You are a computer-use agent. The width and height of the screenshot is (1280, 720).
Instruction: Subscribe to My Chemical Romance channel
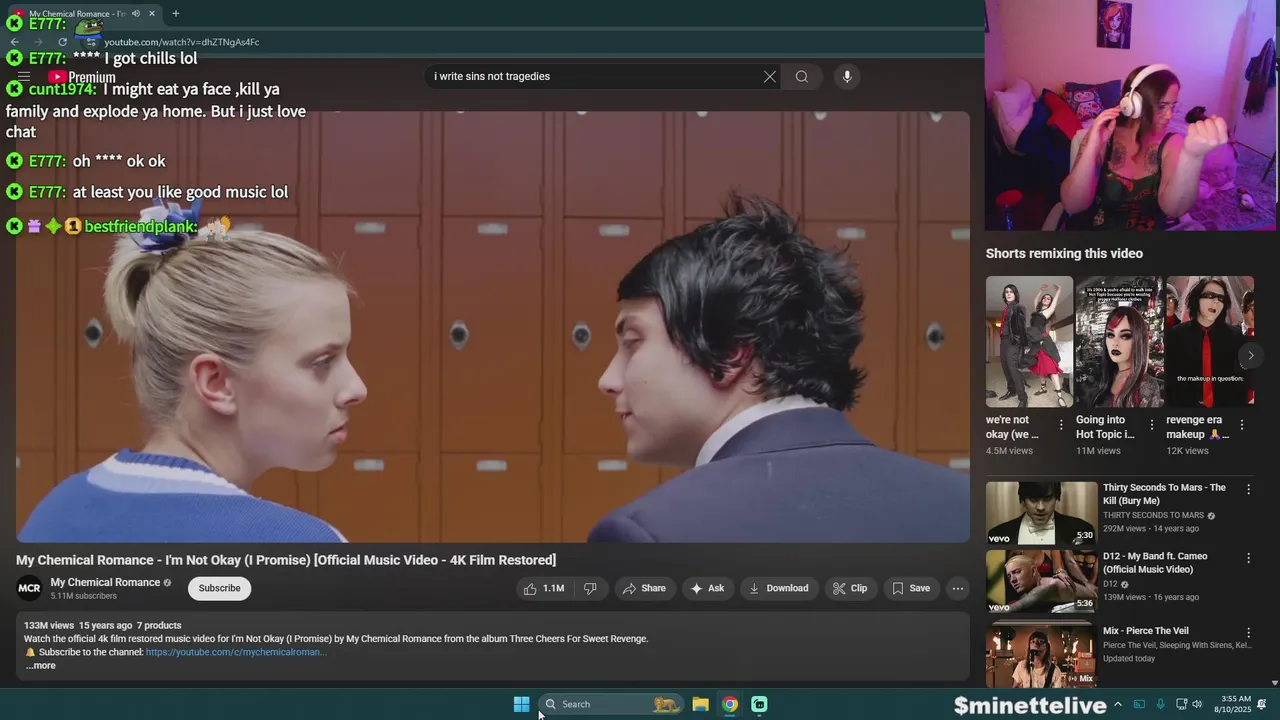click(x=219, y=588)
